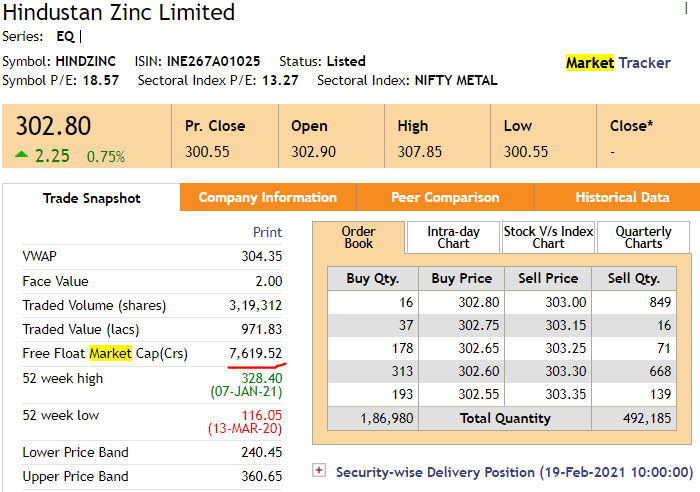
Task: Click the last traded price 302.80
Action: click(53, 126)
